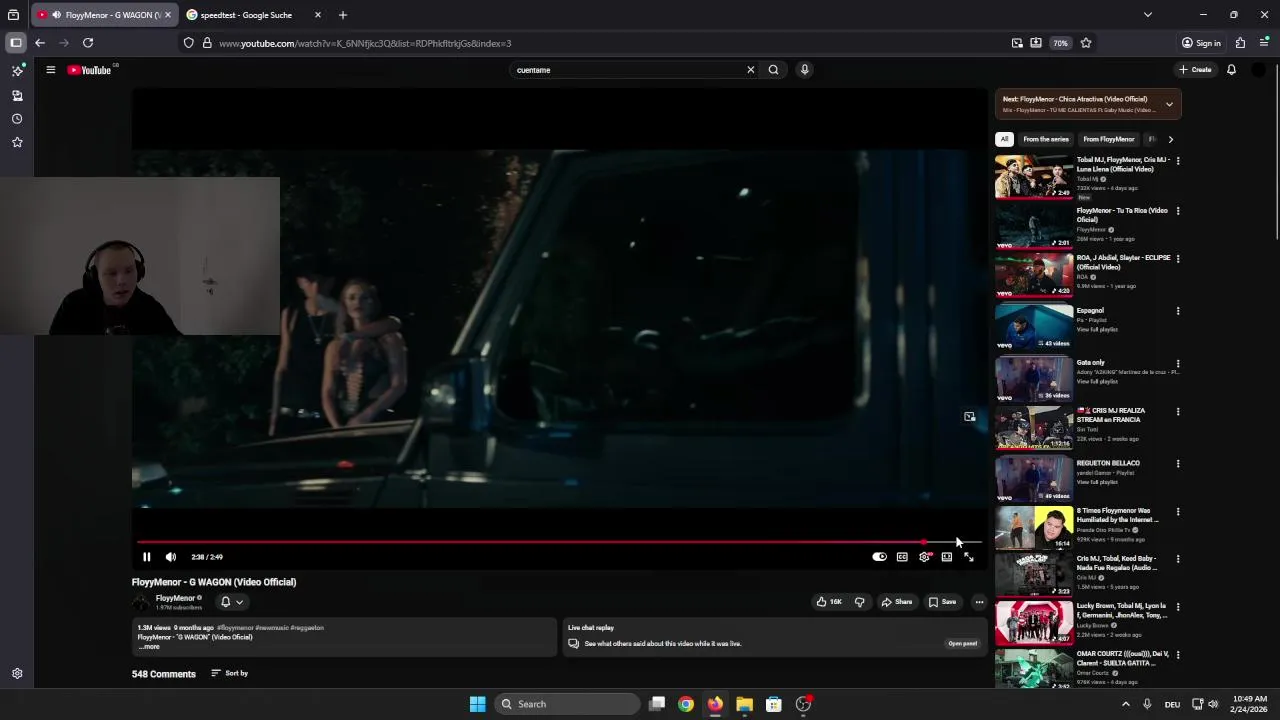
Task: Open the subscription notification bell dropdown
Action: coord(232,602)
